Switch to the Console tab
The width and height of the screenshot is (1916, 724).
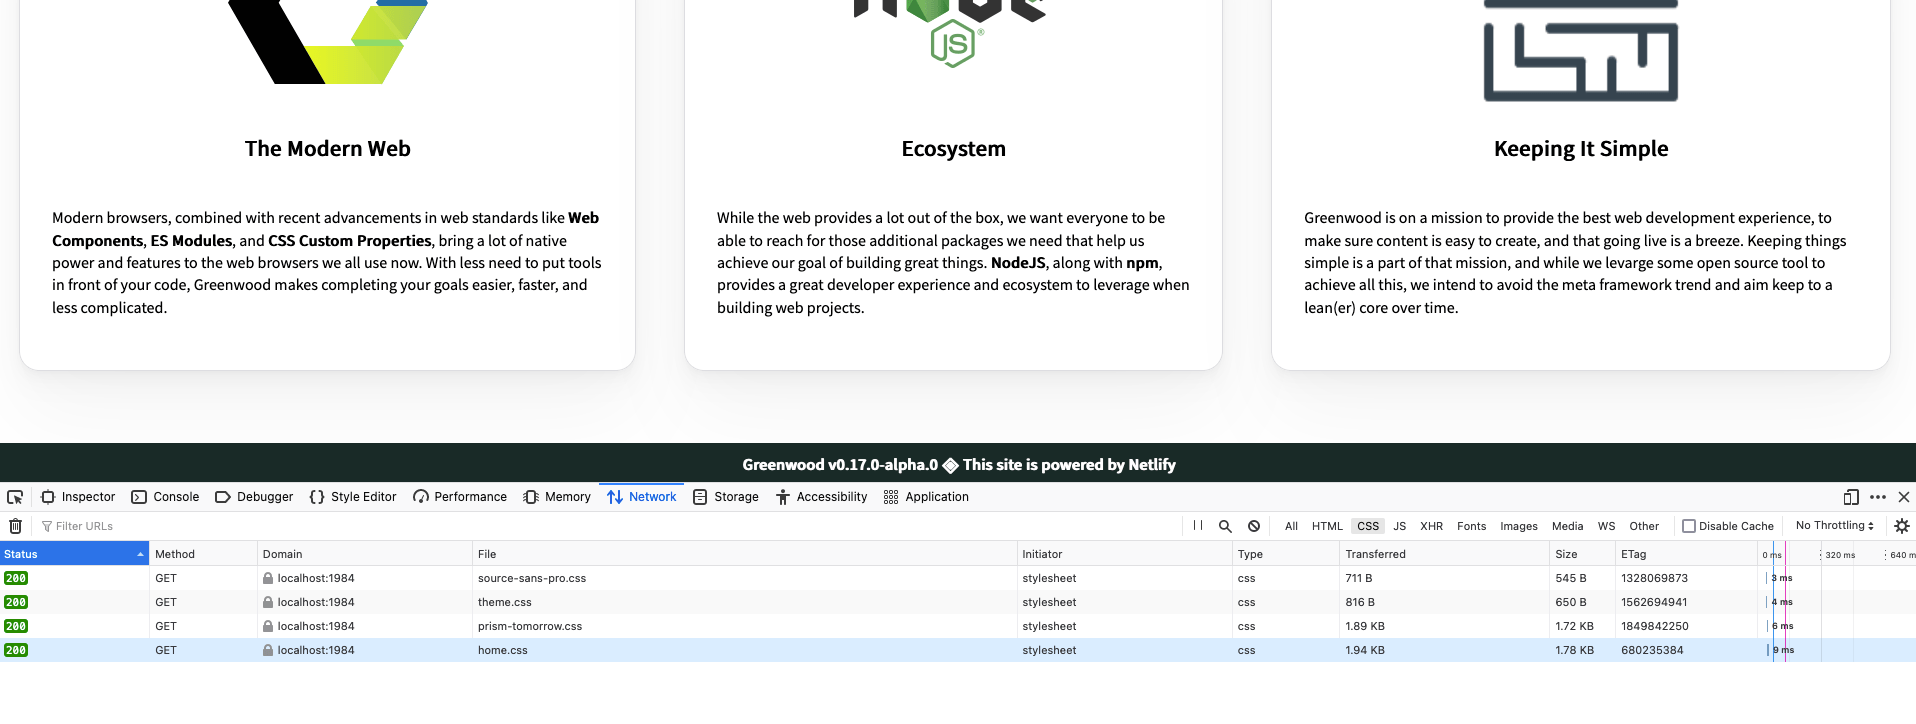[166, 497]
